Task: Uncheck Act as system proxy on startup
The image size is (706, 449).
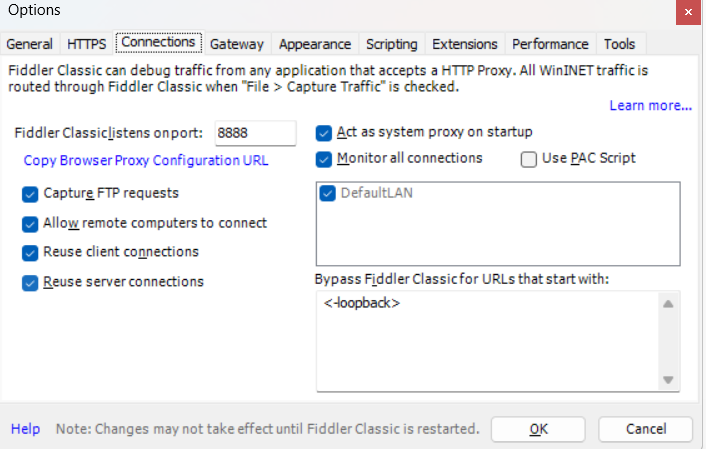Action: (x=324, y=132)
